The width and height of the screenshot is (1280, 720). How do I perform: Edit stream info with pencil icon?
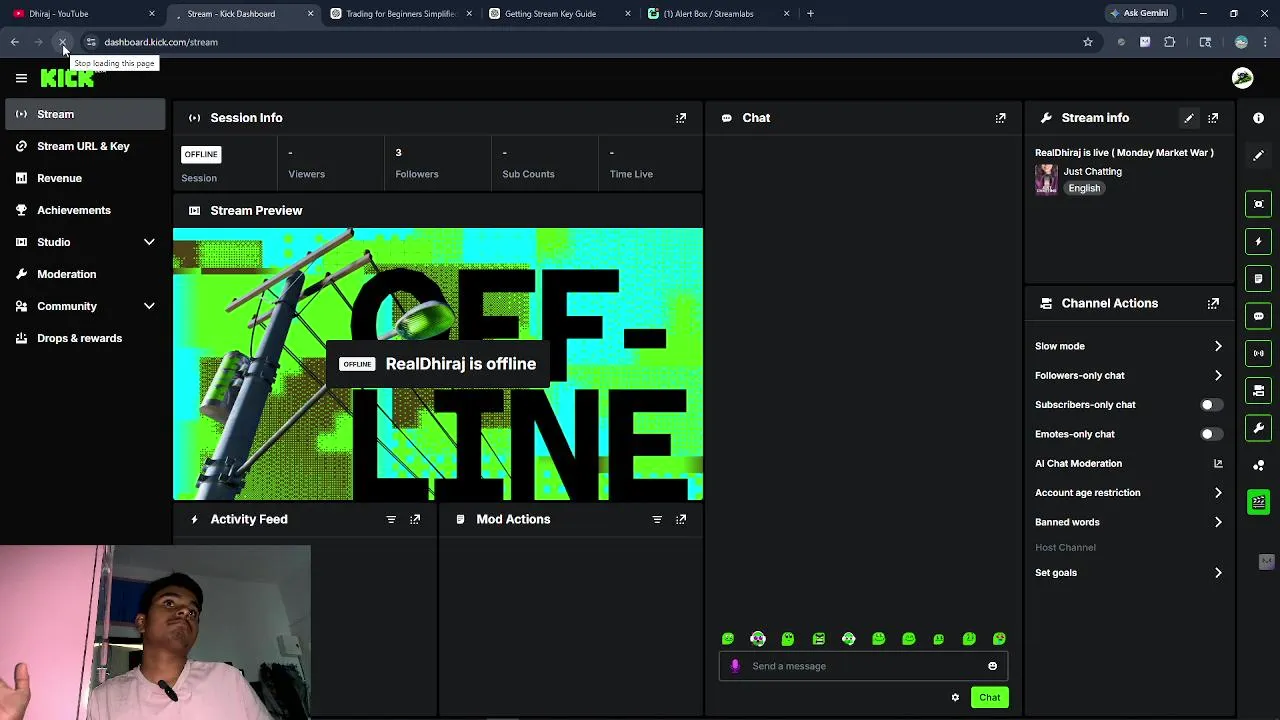pyautogui.click(x=1189, y=118)
